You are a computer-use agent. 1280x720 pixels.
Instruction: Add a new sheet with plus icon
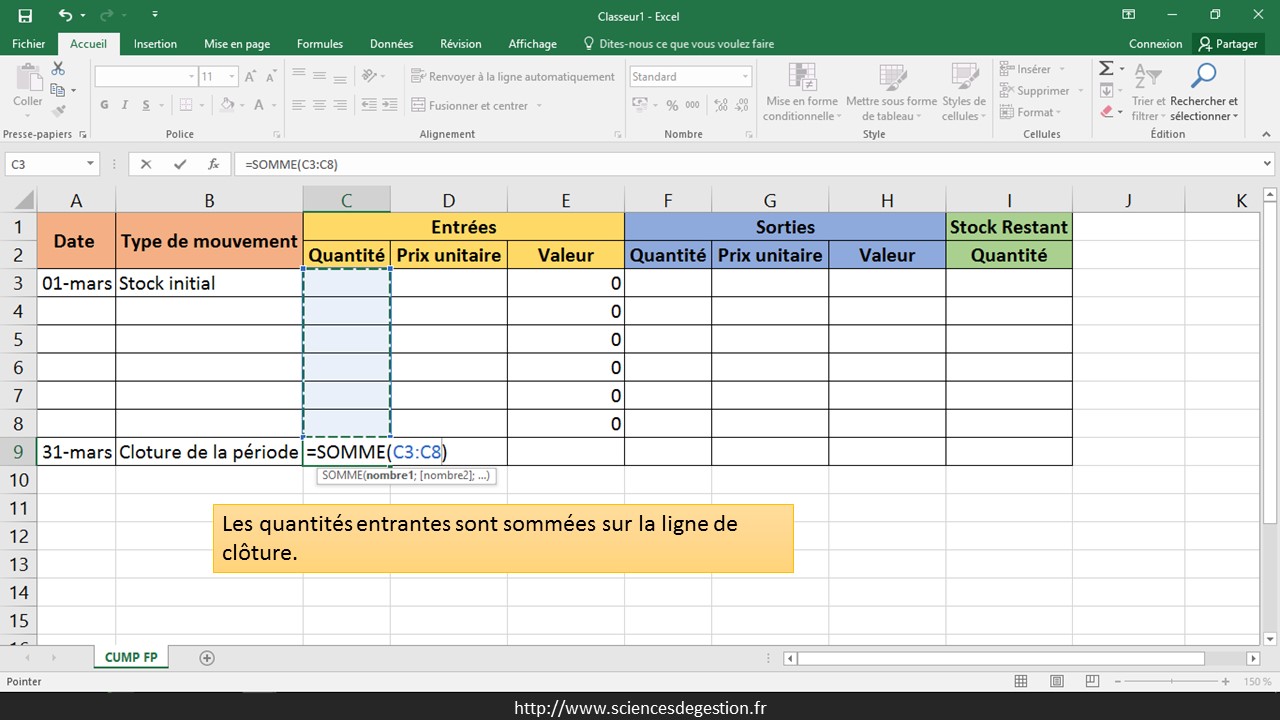(207, 657)
